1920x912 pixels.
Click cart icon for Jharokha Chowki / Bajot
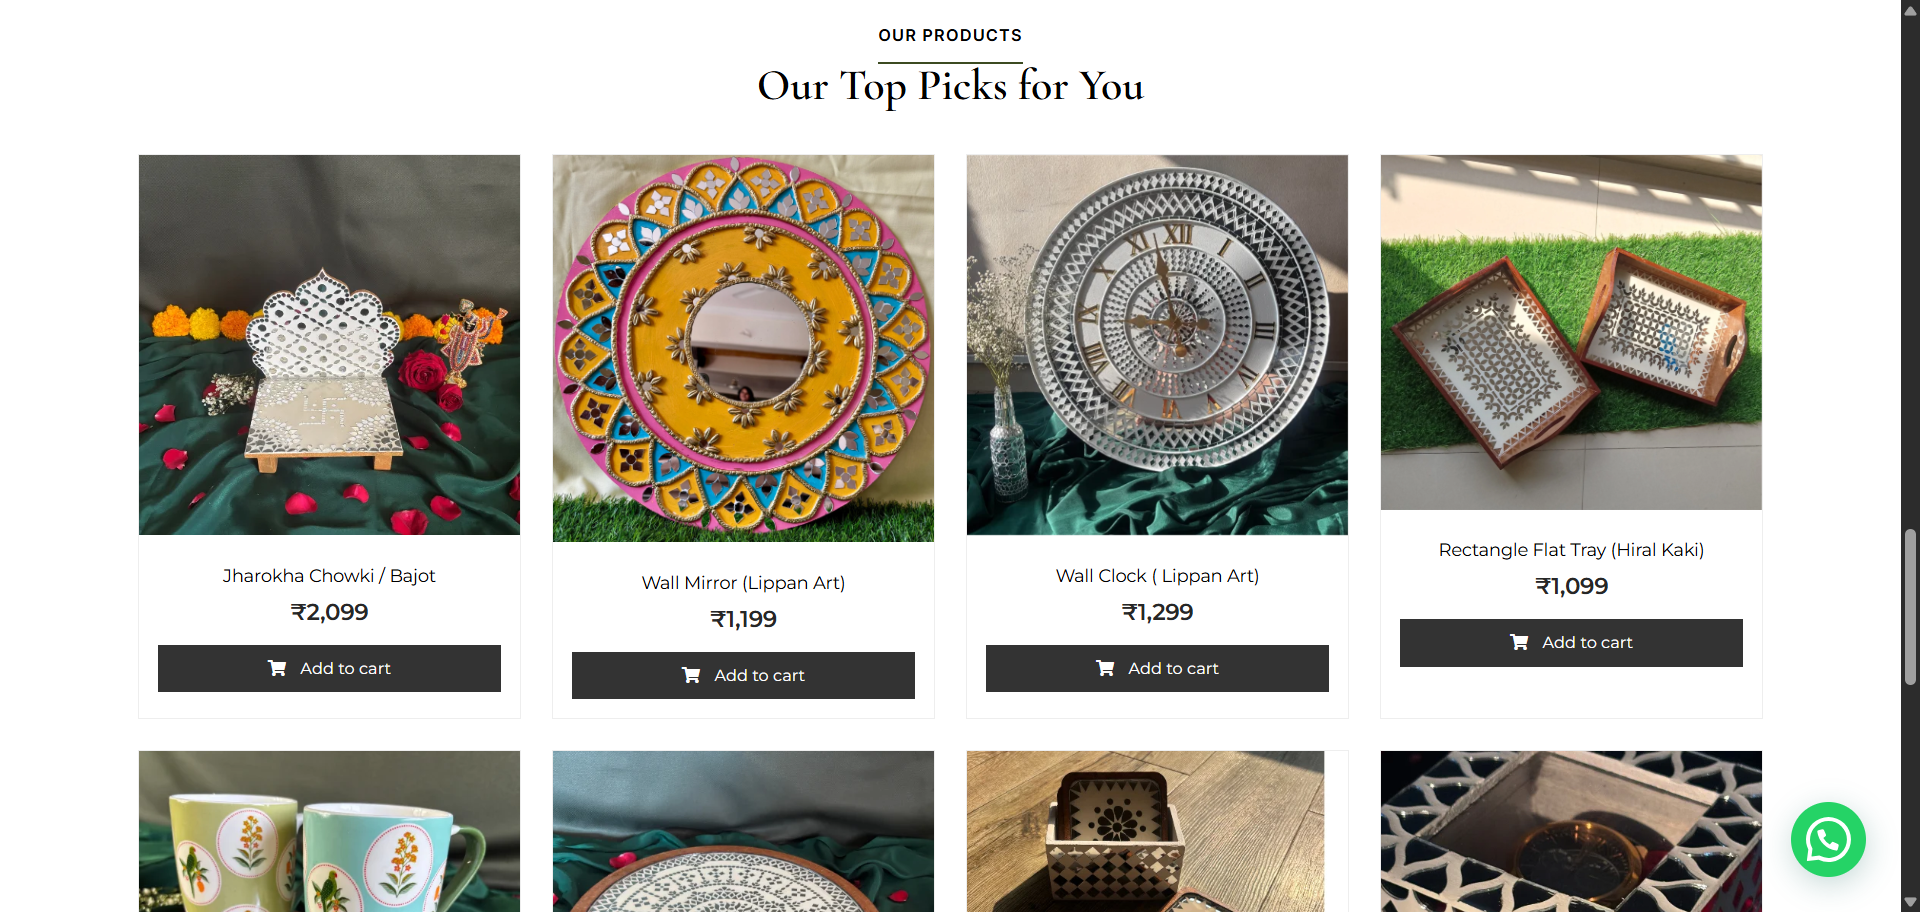tap(277, 668)
